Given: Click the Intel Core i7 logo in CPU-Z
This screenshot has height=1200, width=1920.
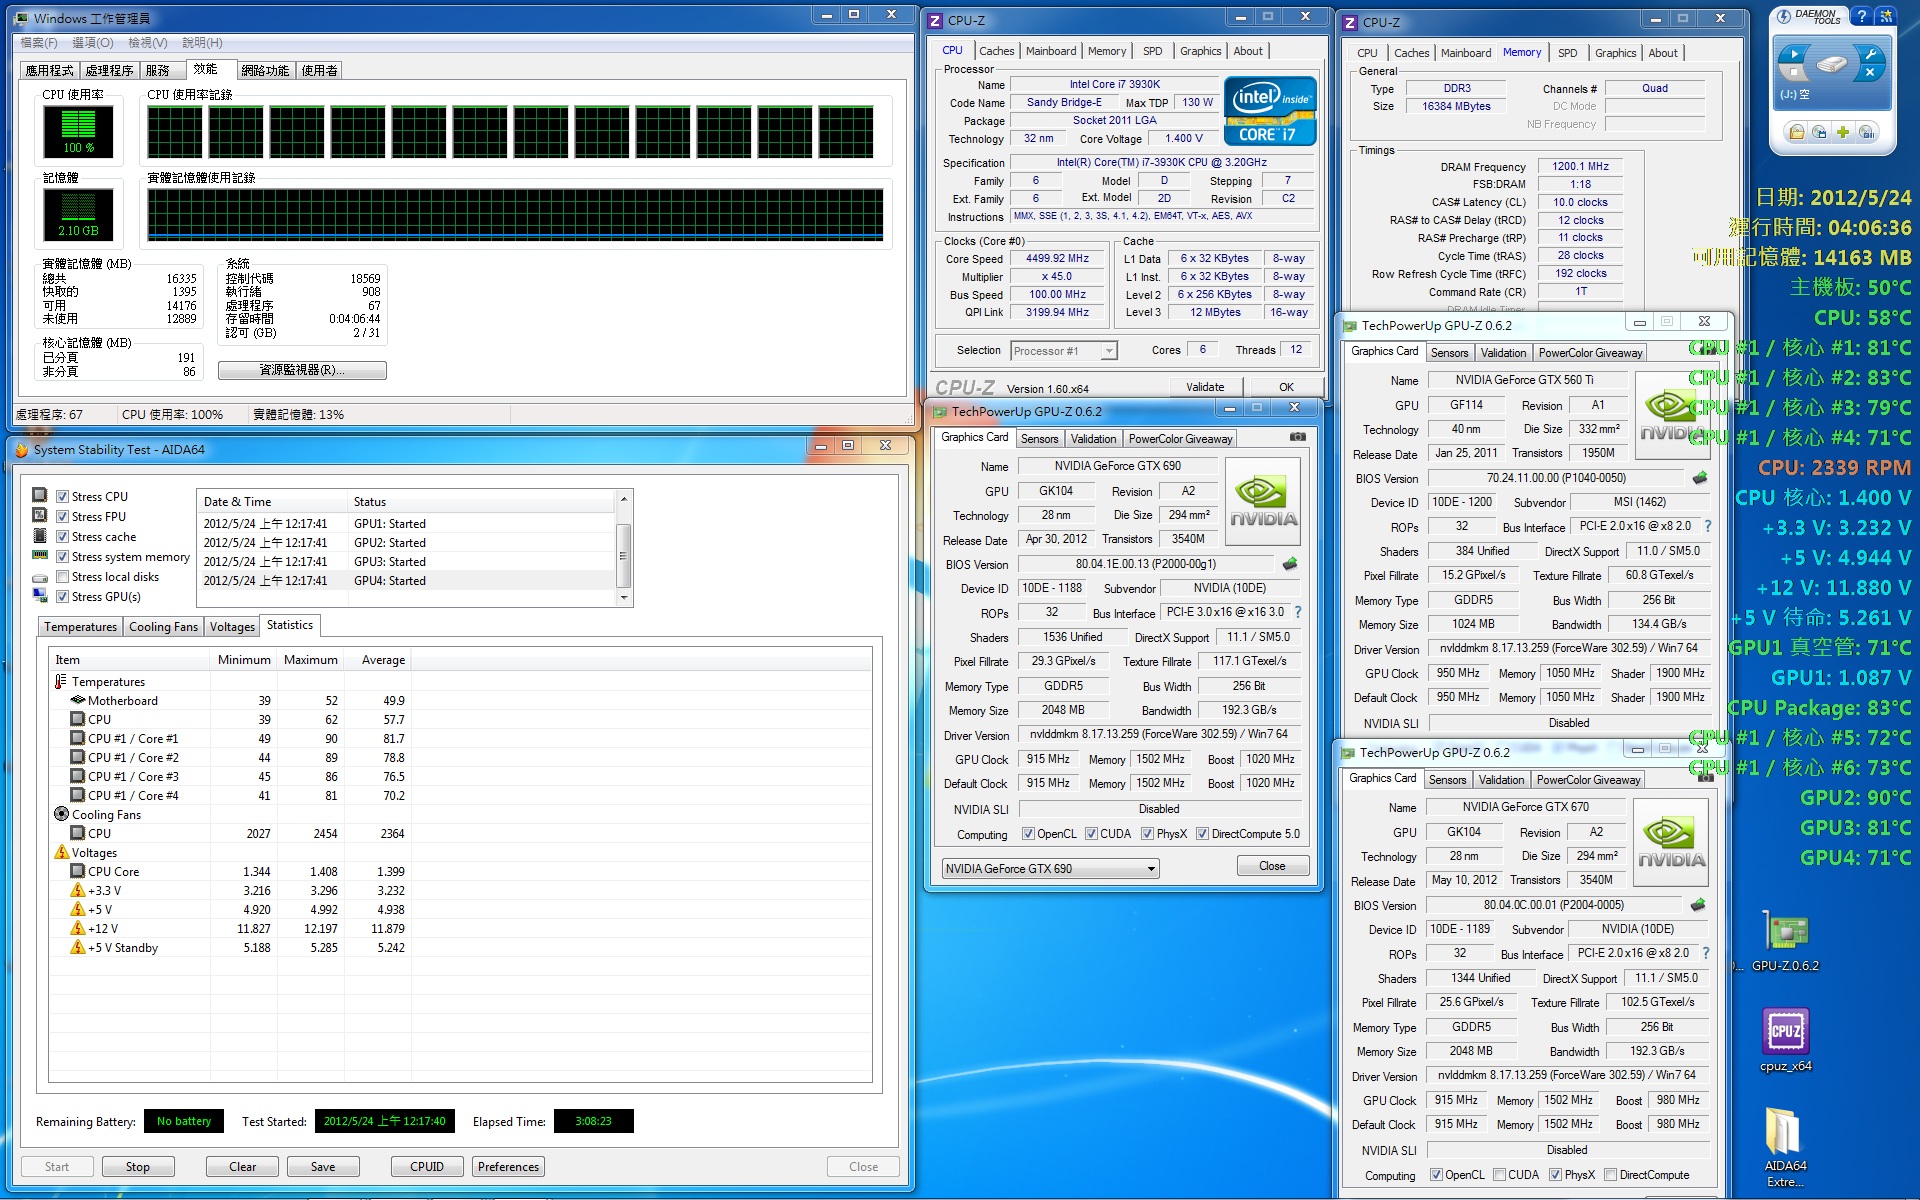Looking at the screenshot, I should [x=1270, y=110].
